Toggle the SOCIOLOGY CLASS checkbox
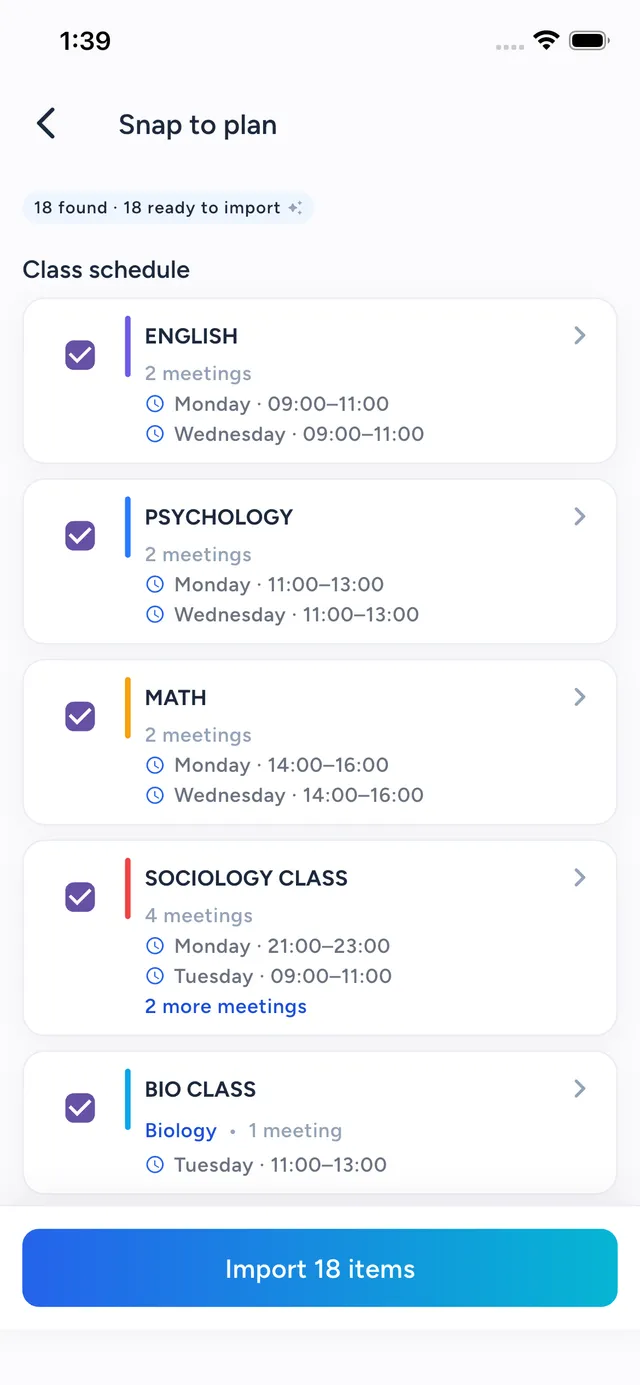The height and width of the screenshot is (1385, 640). click(80, 897)
